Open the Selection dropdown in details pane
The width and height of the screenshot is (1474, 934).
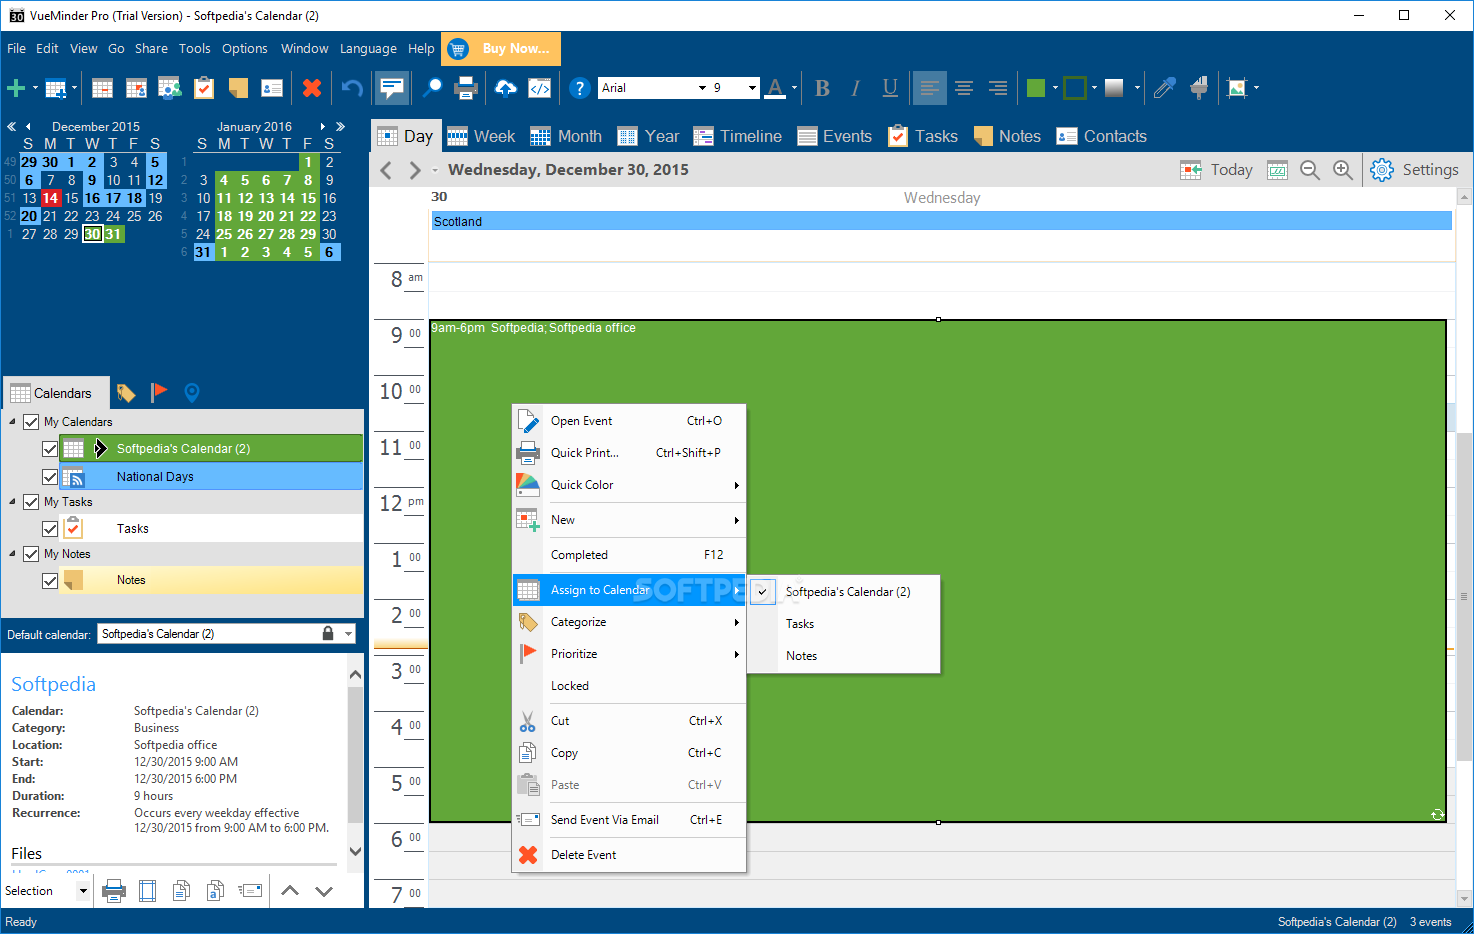pos(83,891)
